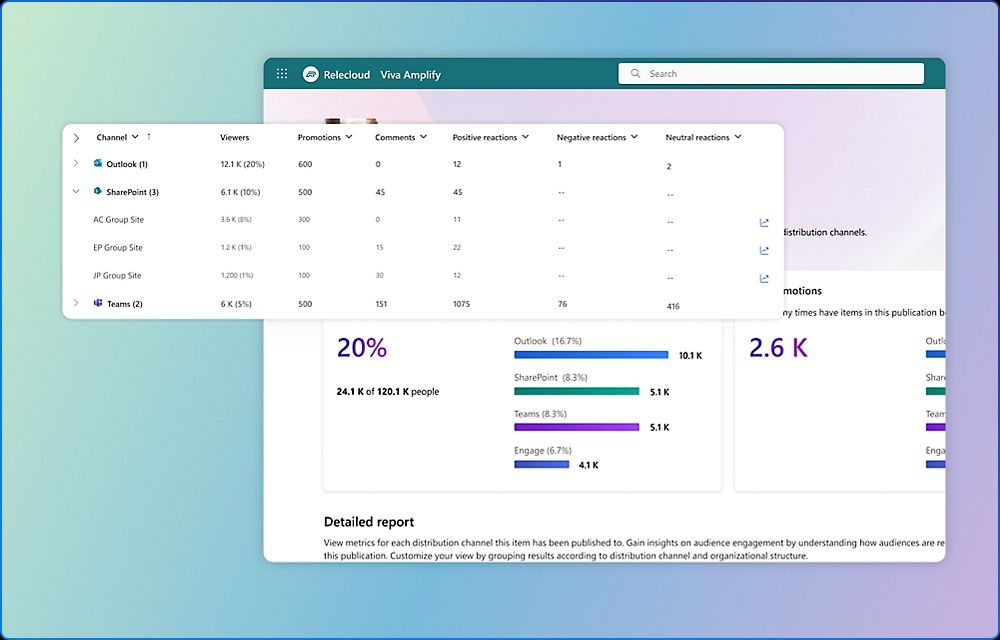Viewport: 1000px width, 640px height.
Task: Click AC Group Site viewers 3.6 K (8%)
Action: coord(236,219)
